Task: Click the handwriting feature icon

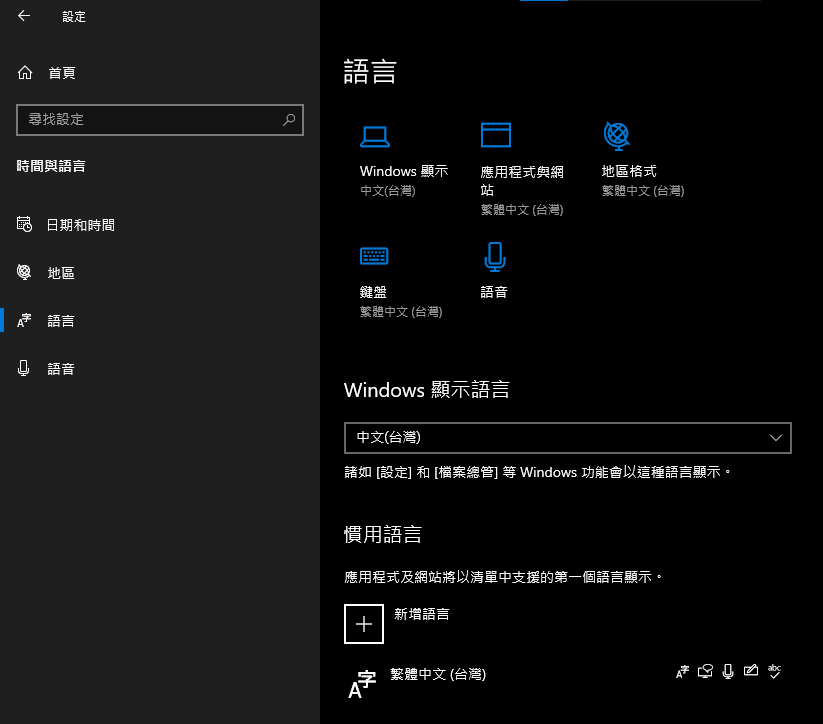Action: [751, 670]
